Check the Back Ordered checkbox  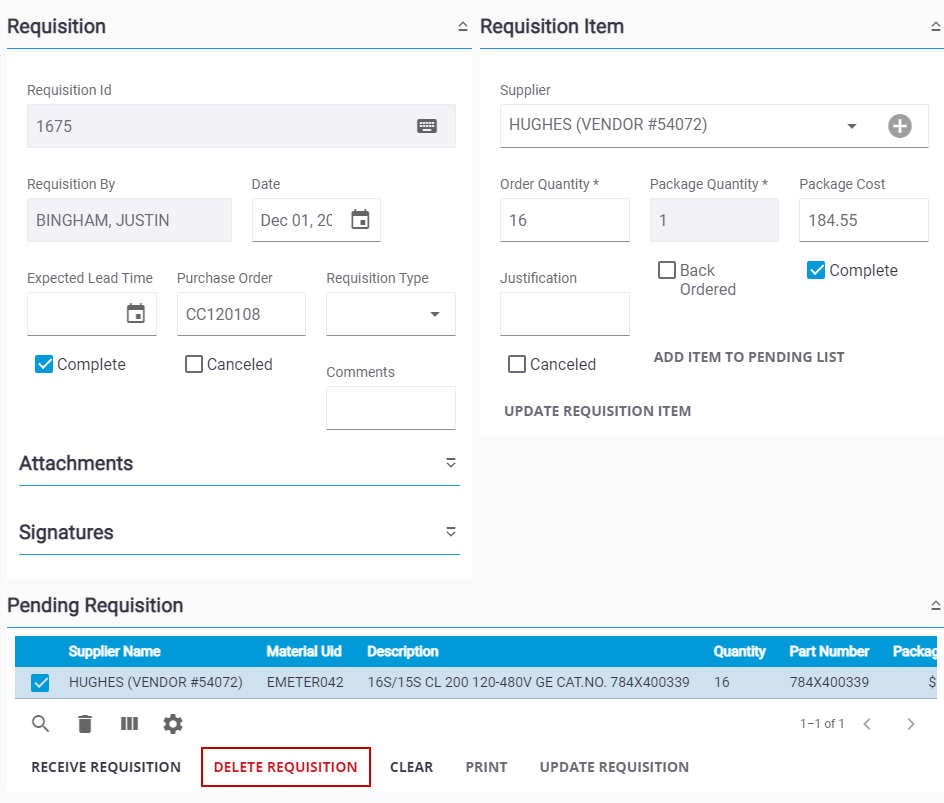click(667, 271)
